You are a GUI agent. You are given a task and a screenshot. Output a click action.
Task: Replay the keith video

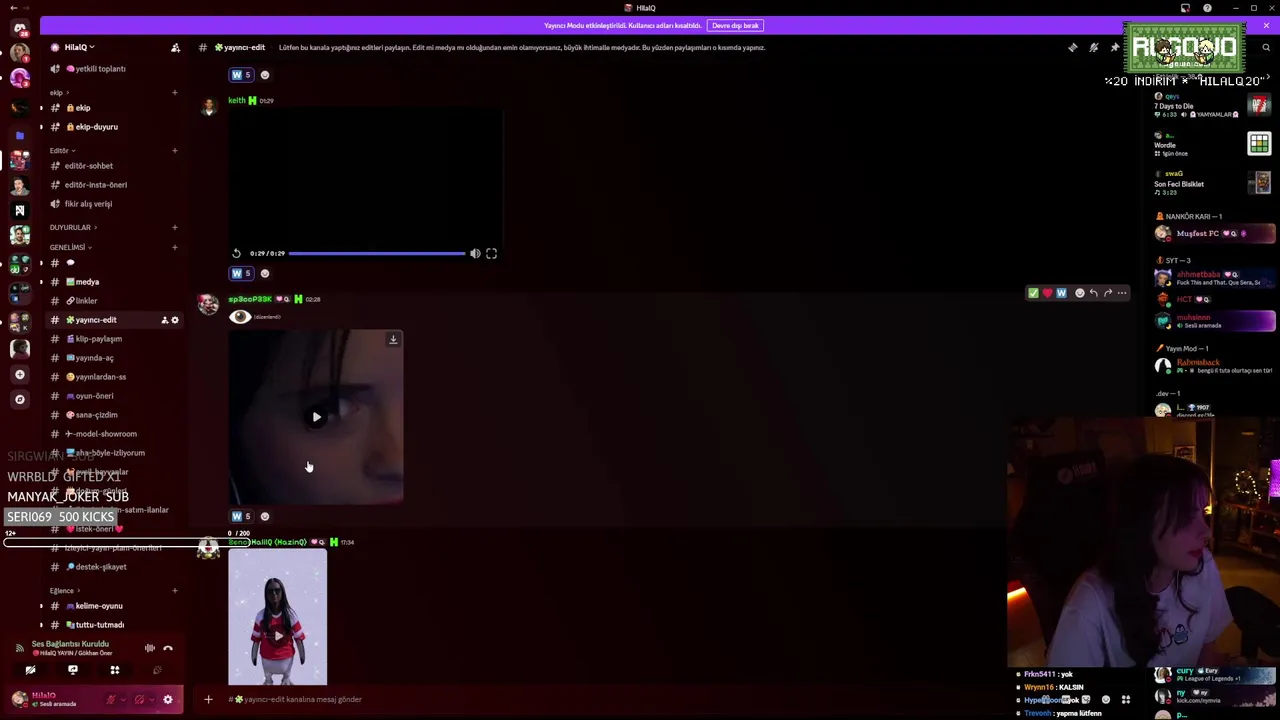point(236,254)
